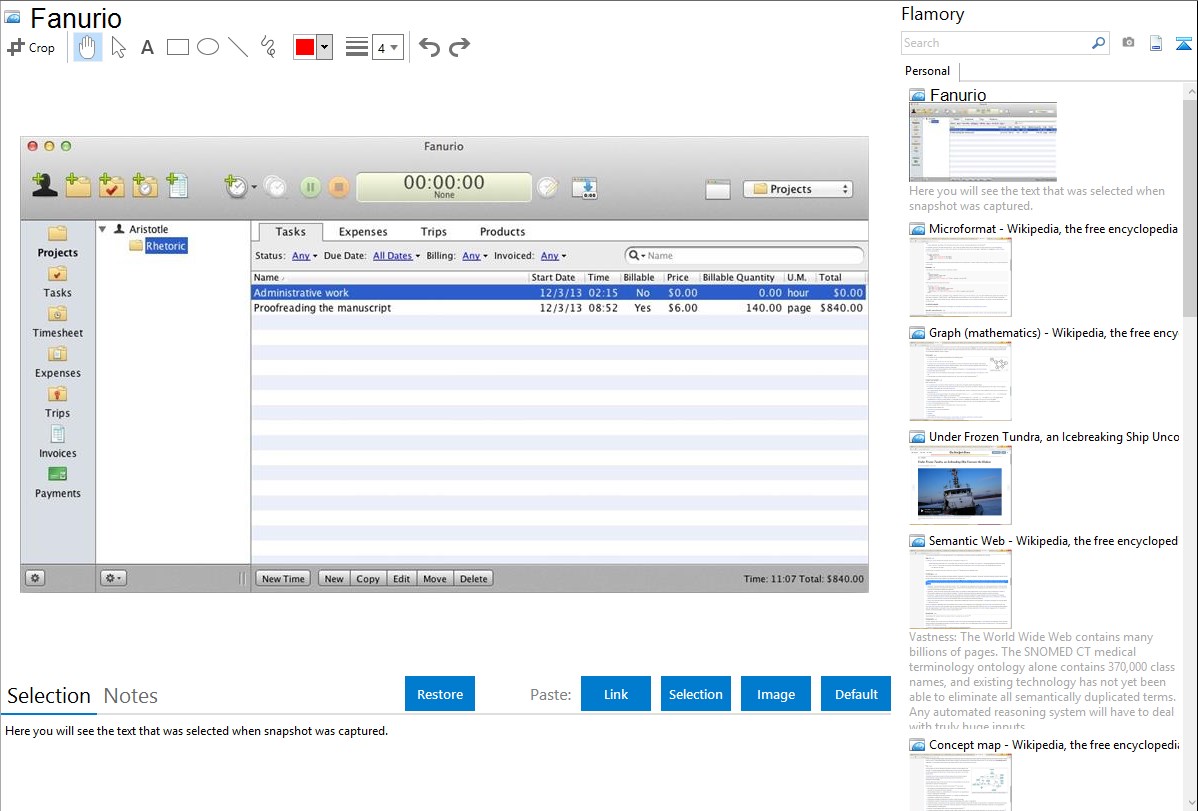The width and height of the screenshot is (1198, 811).
Task: Pause the Fanurio timer
Action: pos(310,187)
